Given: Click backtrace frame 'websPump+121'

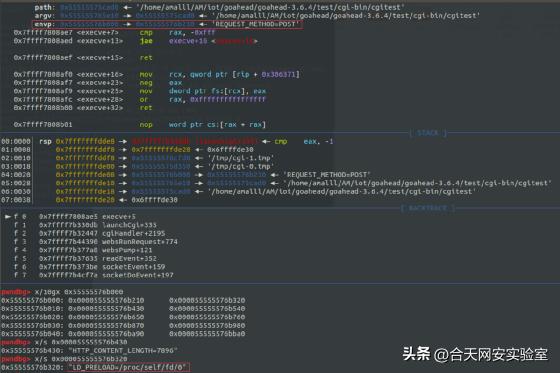Looking at the screenshot, I should [x=127, y=250].
